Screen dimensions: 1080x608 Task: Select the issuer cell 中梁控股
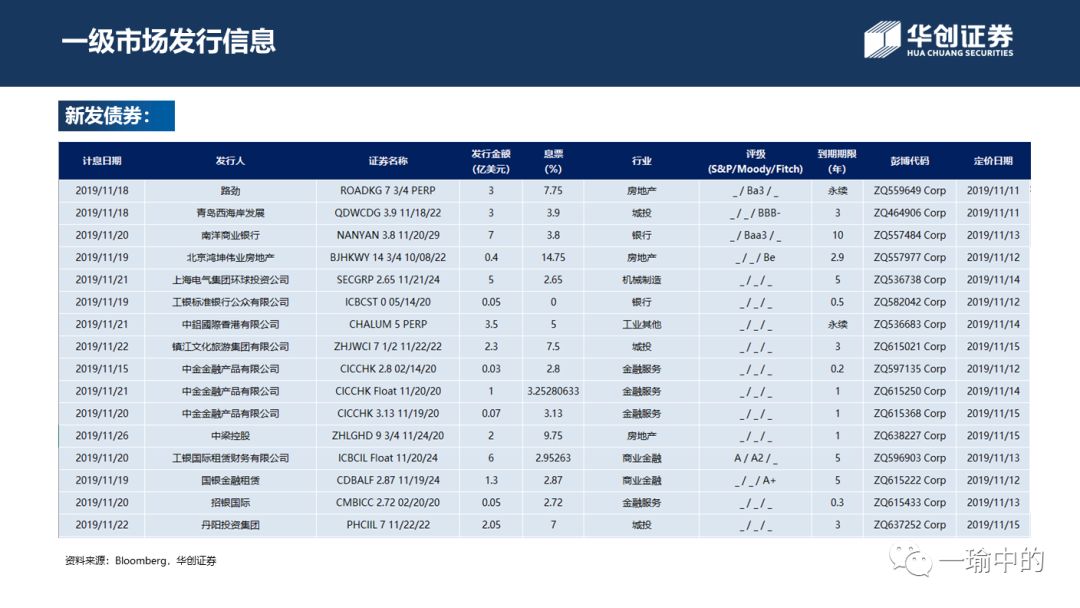[230, 436]
